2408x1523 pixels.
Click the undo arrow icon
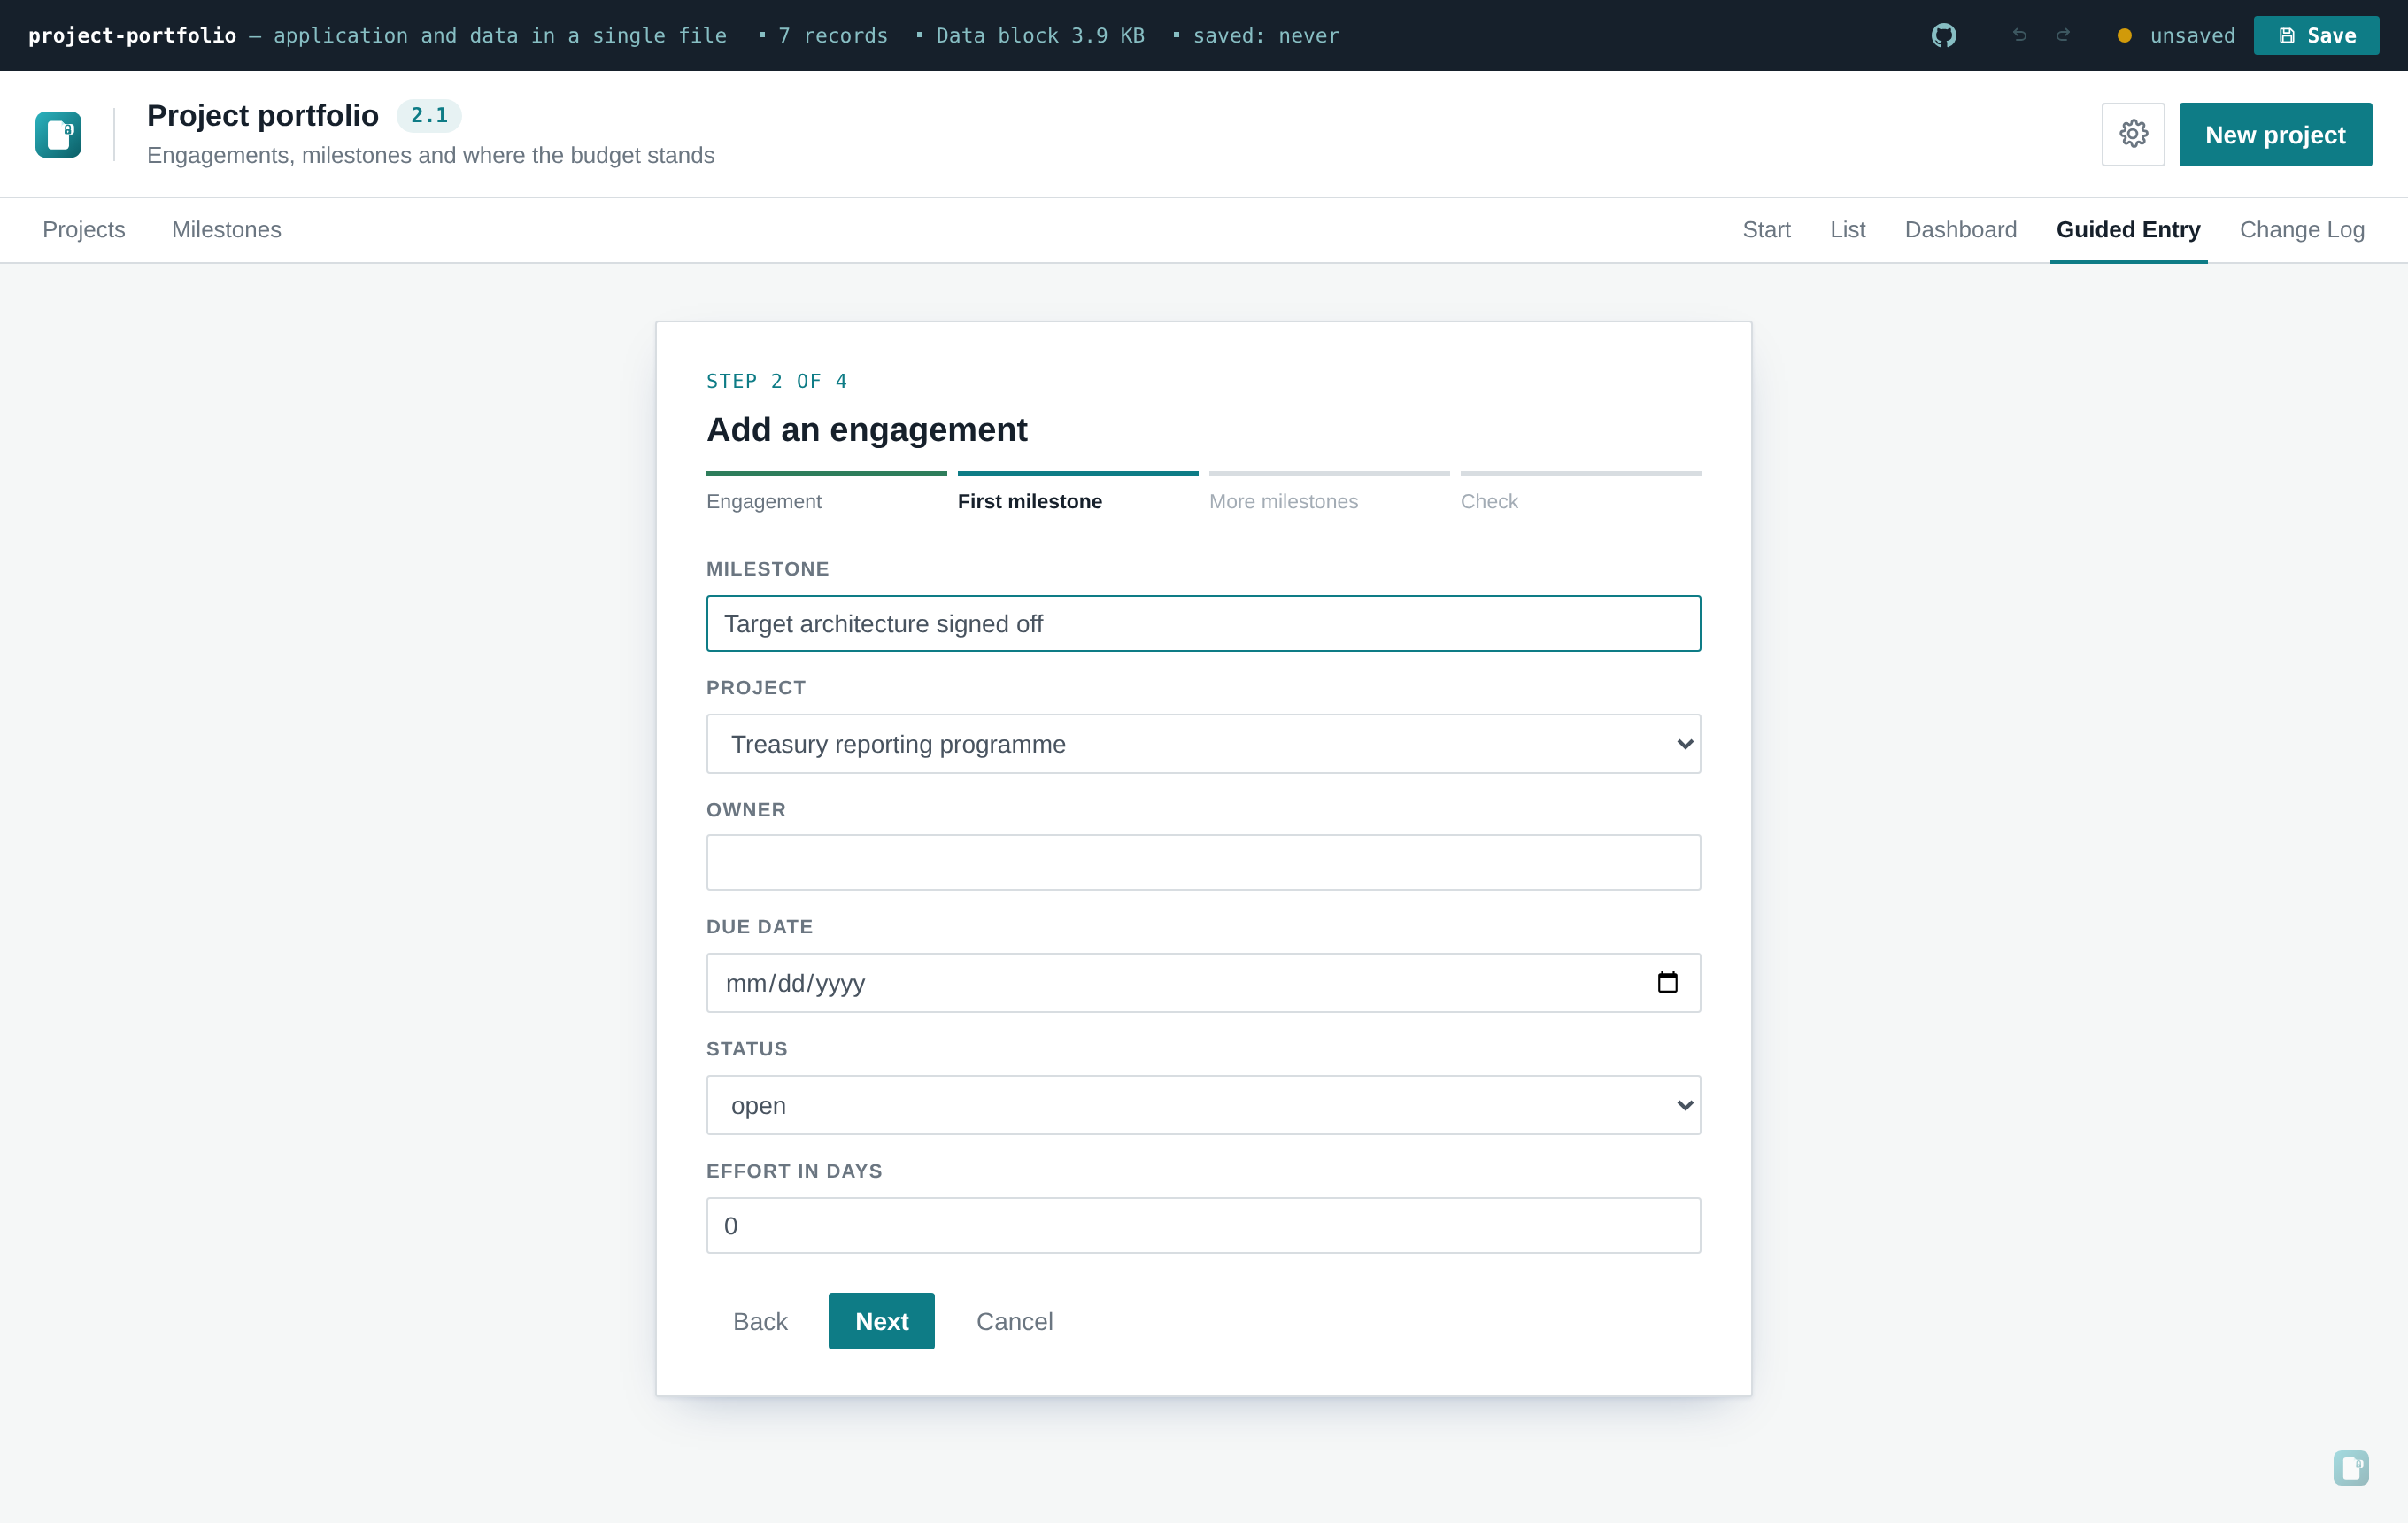(x=2019, y=36)
